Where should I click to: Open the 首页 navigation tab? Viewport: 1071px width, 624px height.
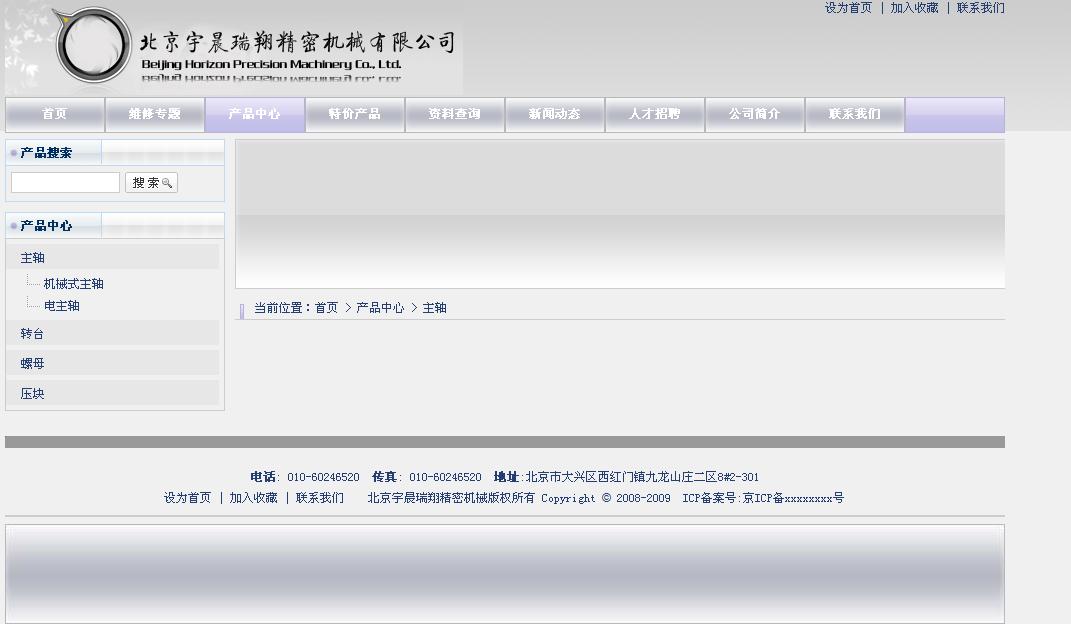pos(55,114)
